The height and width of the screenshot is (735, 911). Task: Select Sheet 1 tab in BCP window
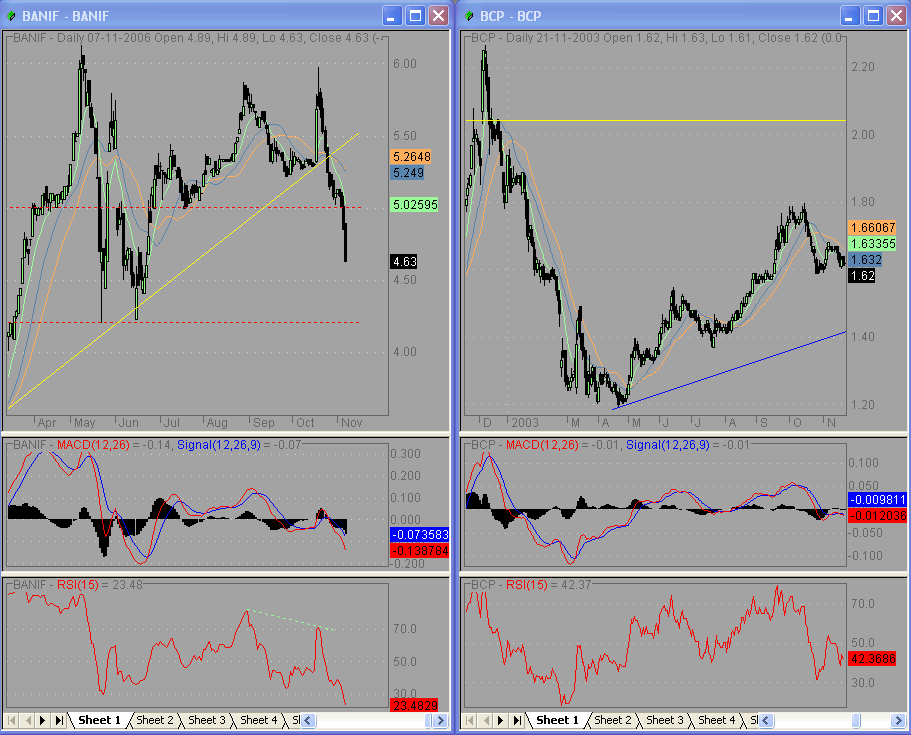tap(557, 720)
